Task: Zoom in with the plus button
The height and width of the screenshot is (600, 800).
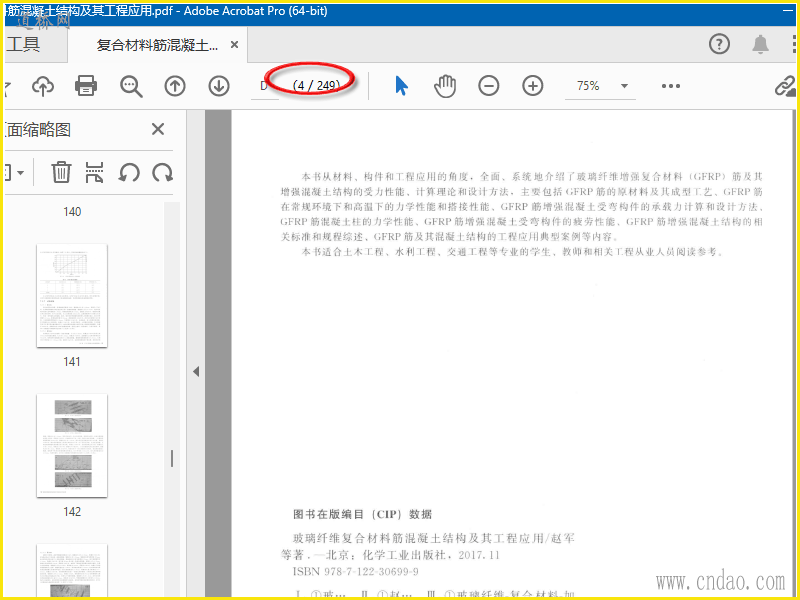Action: (533, 86)
